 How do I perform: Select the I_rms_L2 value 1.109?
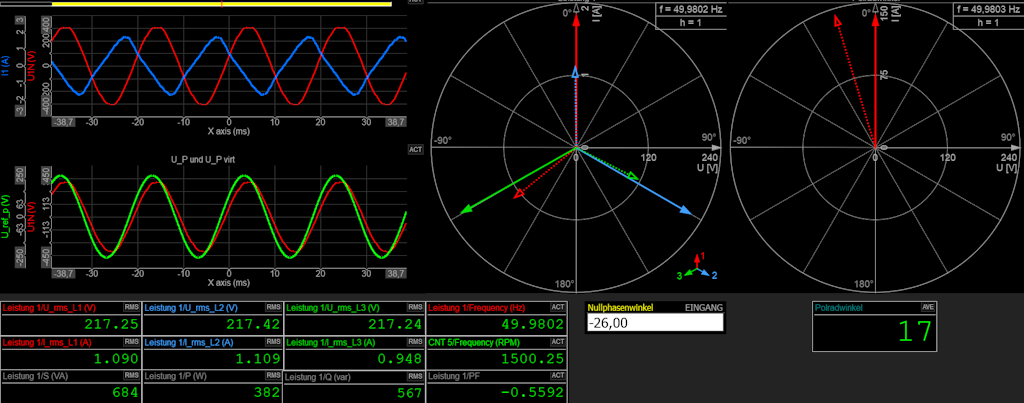point(258,359)
